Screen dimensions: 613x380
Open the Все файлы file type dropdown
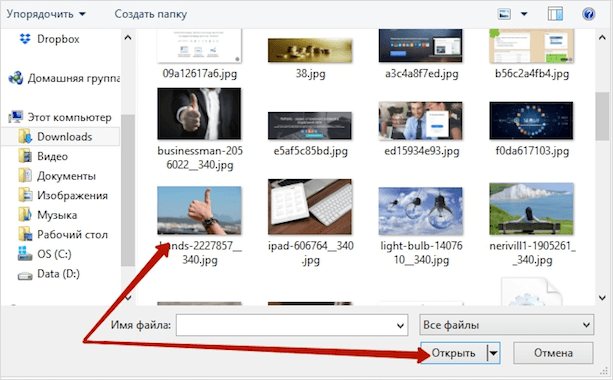pyautogui.click(x=507, y=325)
